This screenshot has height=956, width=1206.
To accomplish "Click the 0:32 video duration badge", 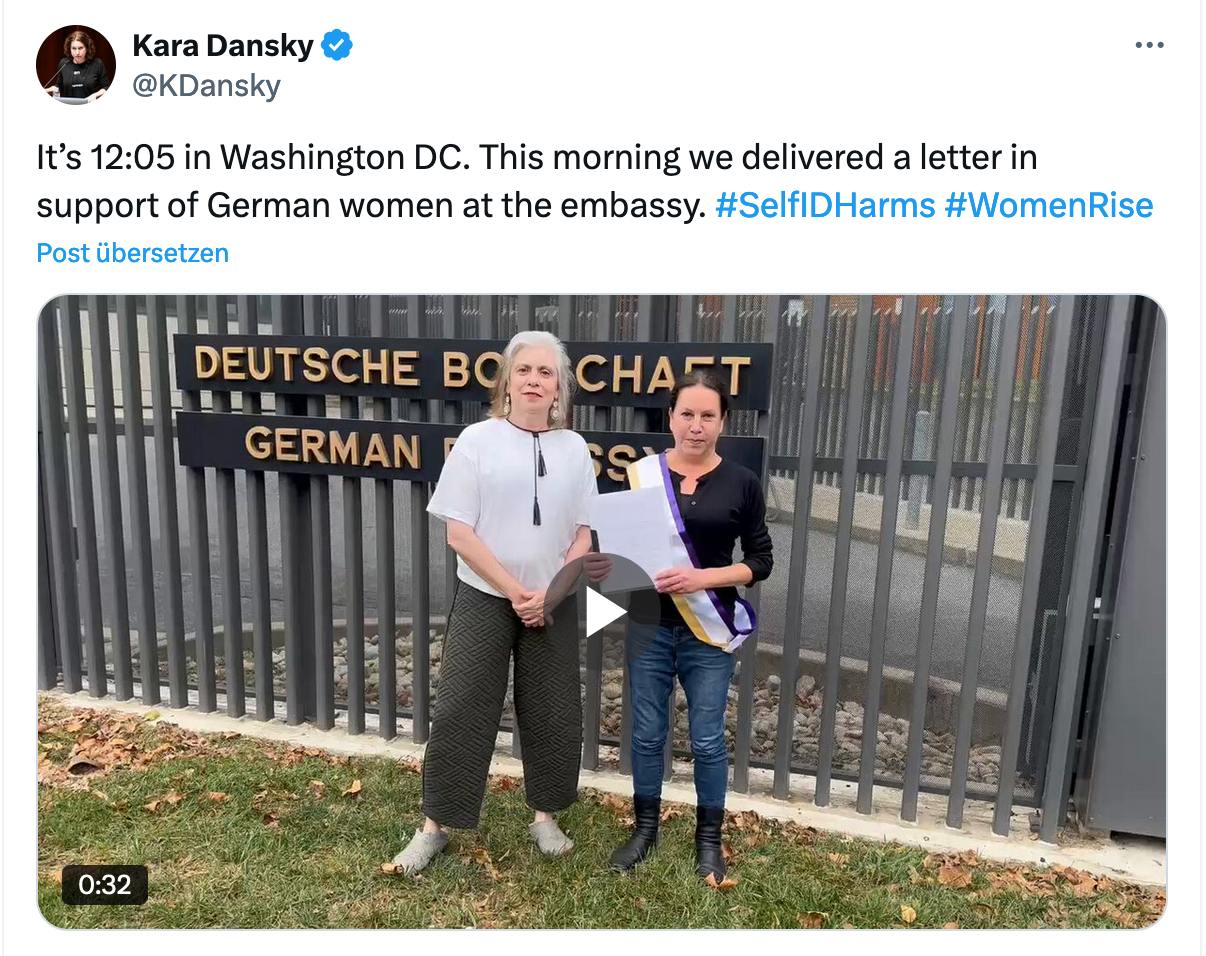I will 105,884.
